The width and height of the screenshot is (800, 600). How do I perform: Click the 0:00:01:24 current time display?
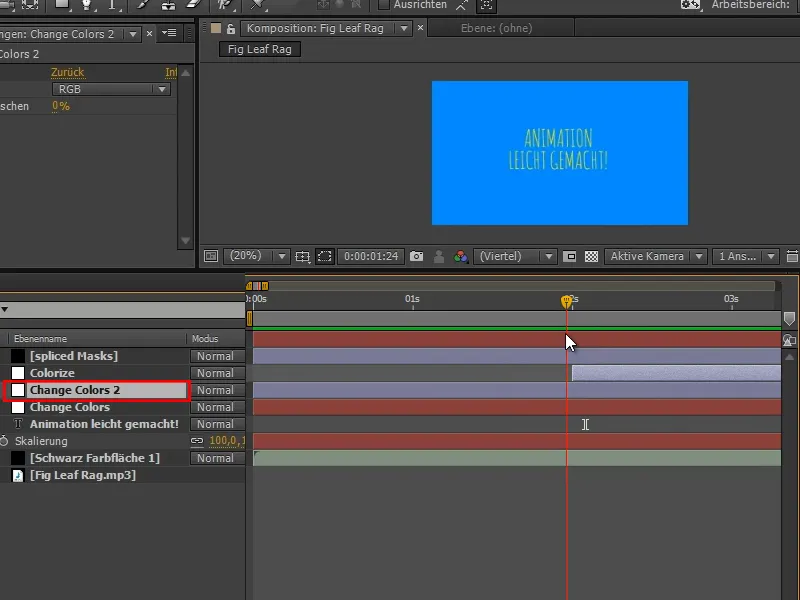[x=371, y=256]
